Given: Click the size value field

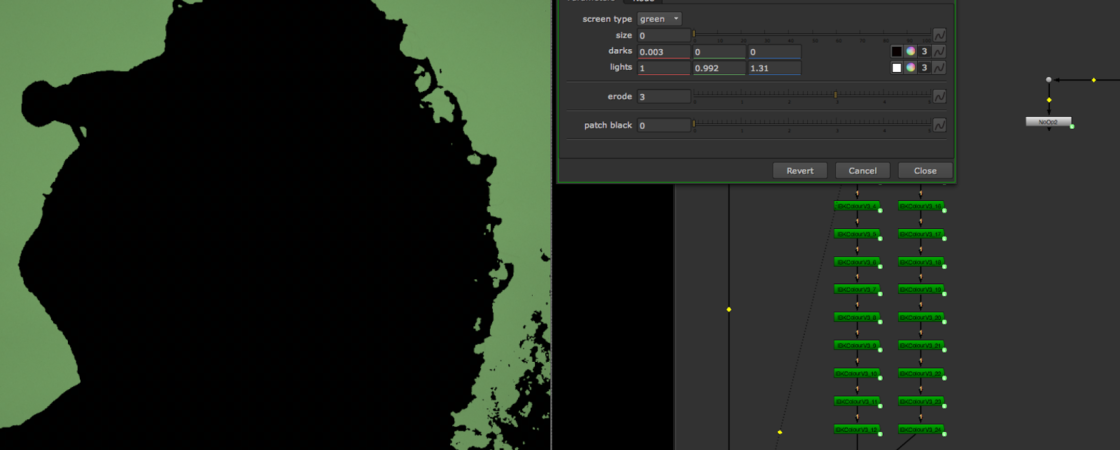Looking at the screenshot, I should coord(664,35).
